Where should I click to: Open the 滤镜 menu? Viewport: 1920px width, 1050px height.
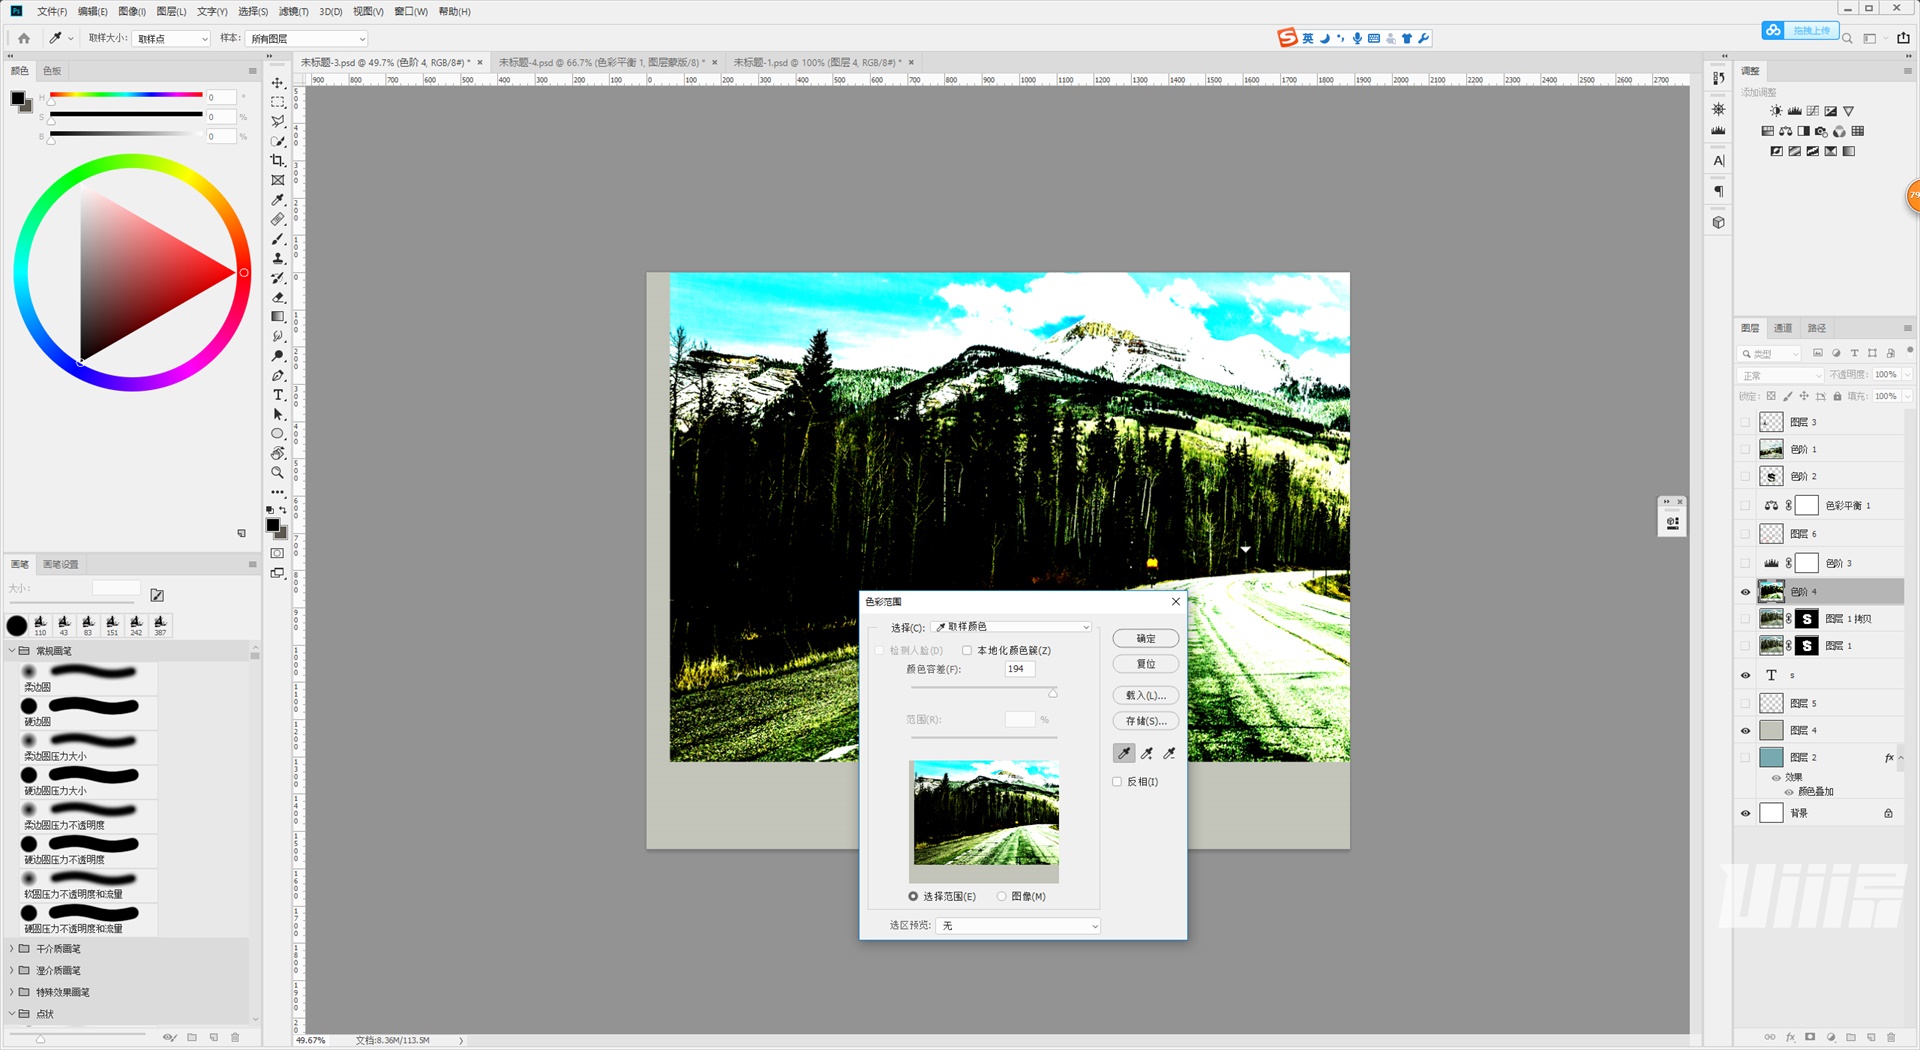pos(293,12)
